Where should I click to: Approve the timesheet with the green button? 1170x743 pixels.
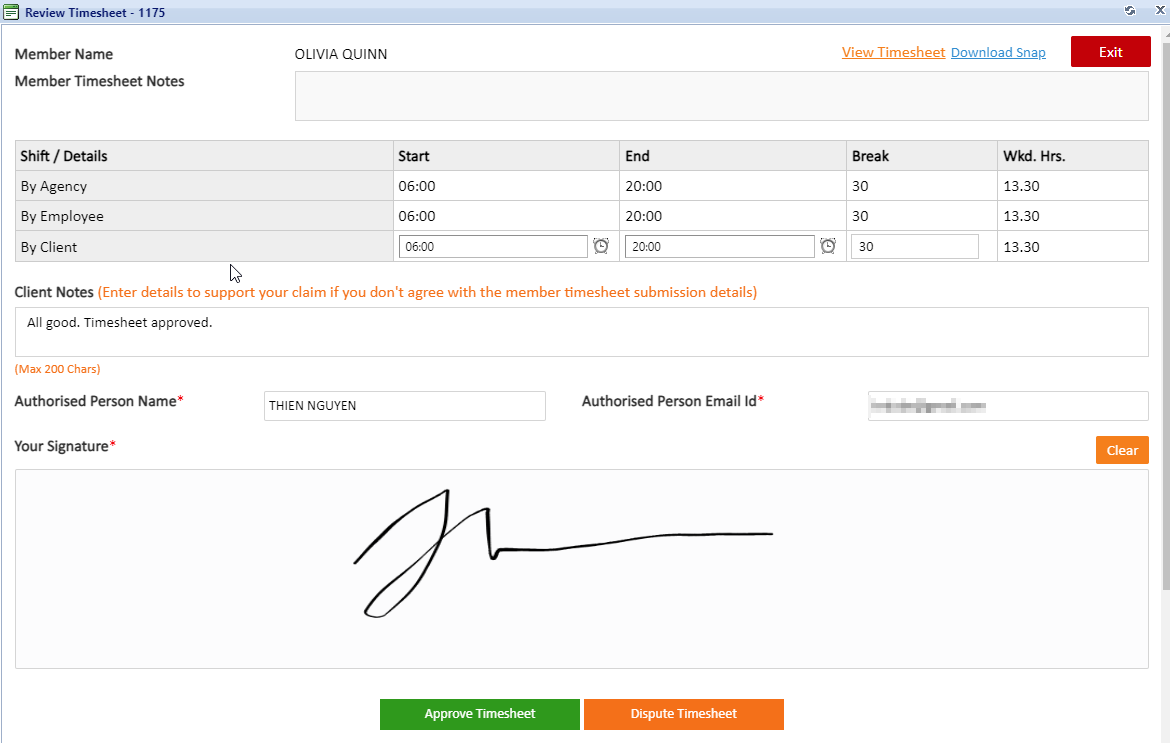click(x=479, y=714)
